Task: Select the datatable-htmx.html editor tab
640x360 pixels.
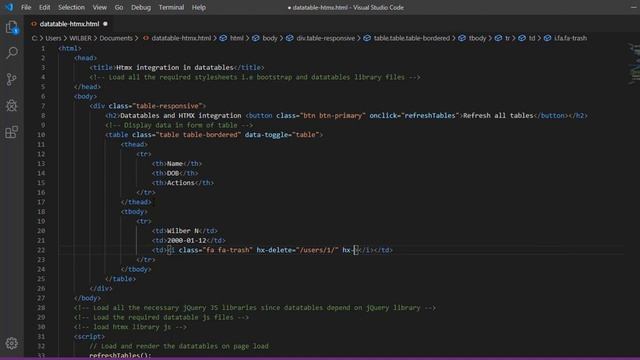Action: pos(69,24)
